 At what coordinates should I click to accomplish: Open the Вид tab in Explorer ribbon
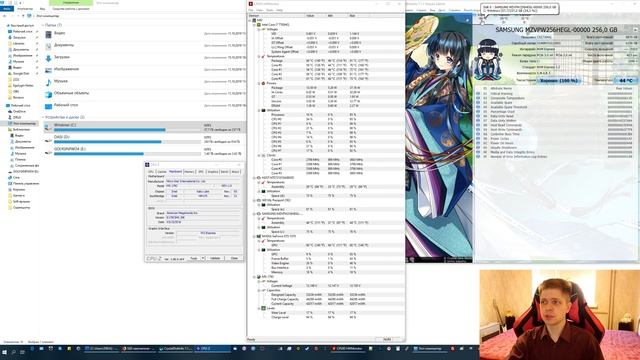(x=42, y=8)
